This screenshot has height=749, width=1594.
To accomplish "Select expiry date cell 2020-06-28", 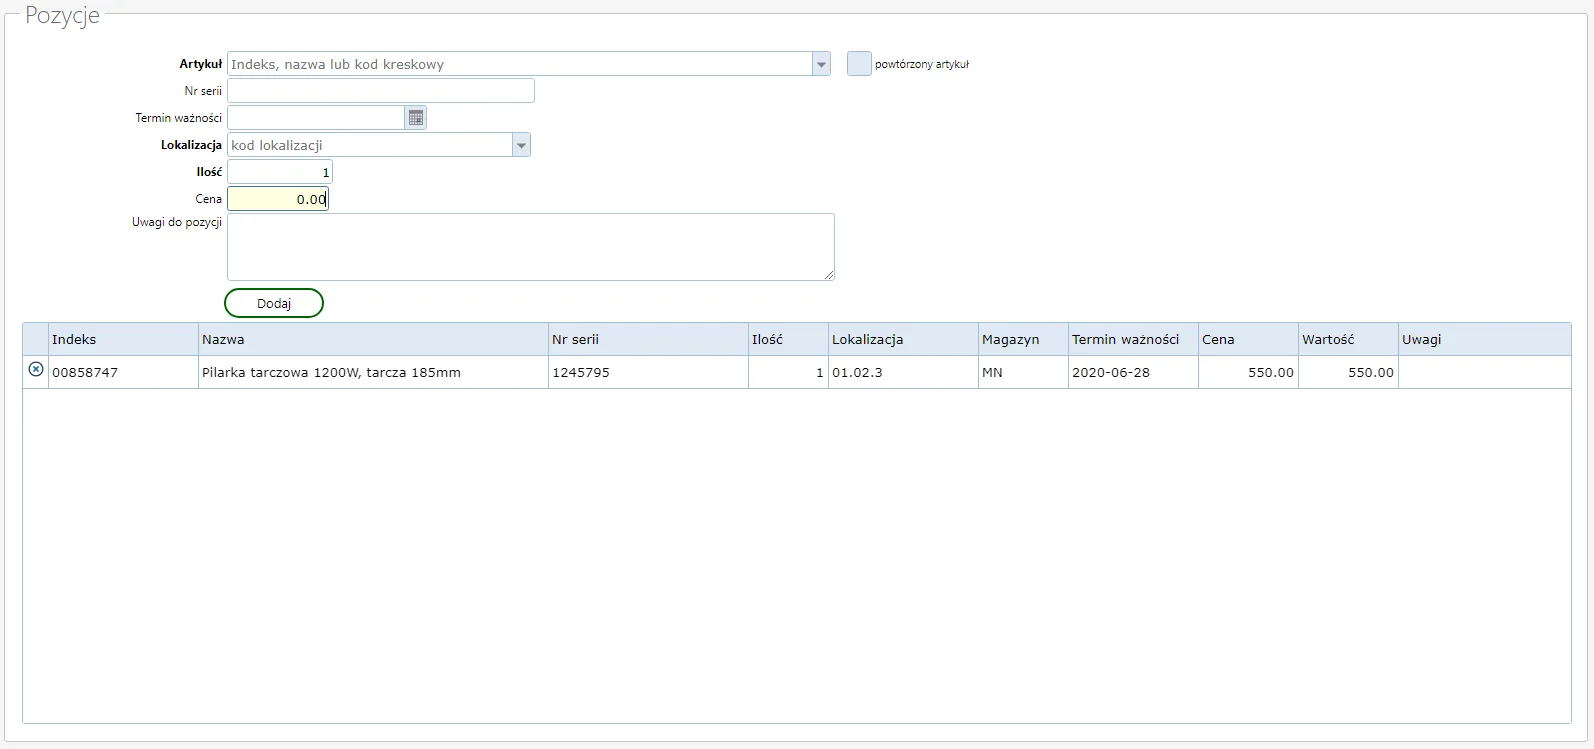I will click(1133, 372).
